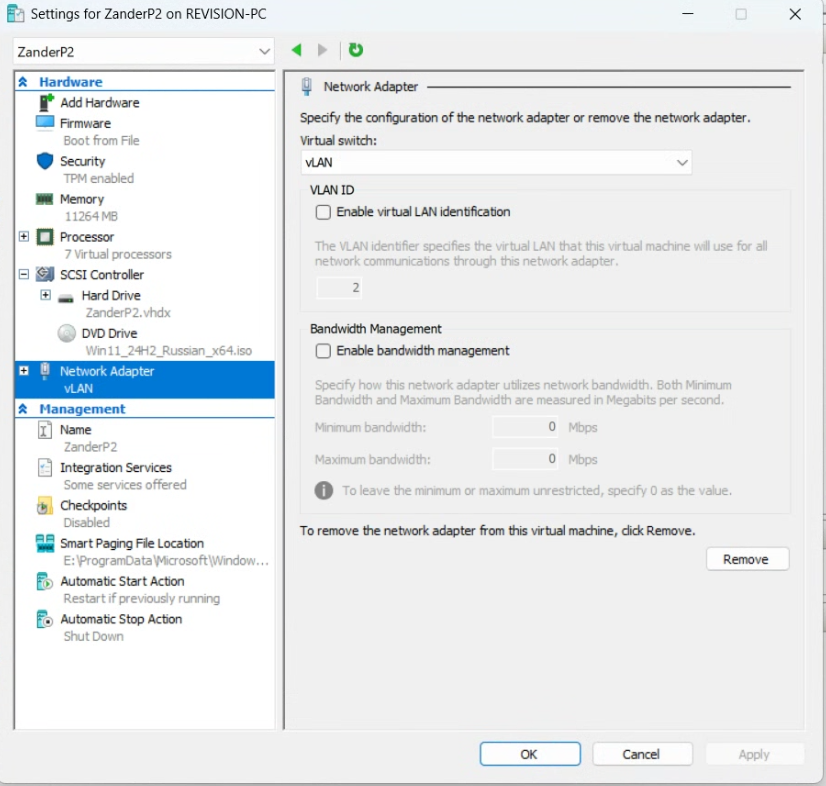Select Checkpoints settings item

coord(94,506)
